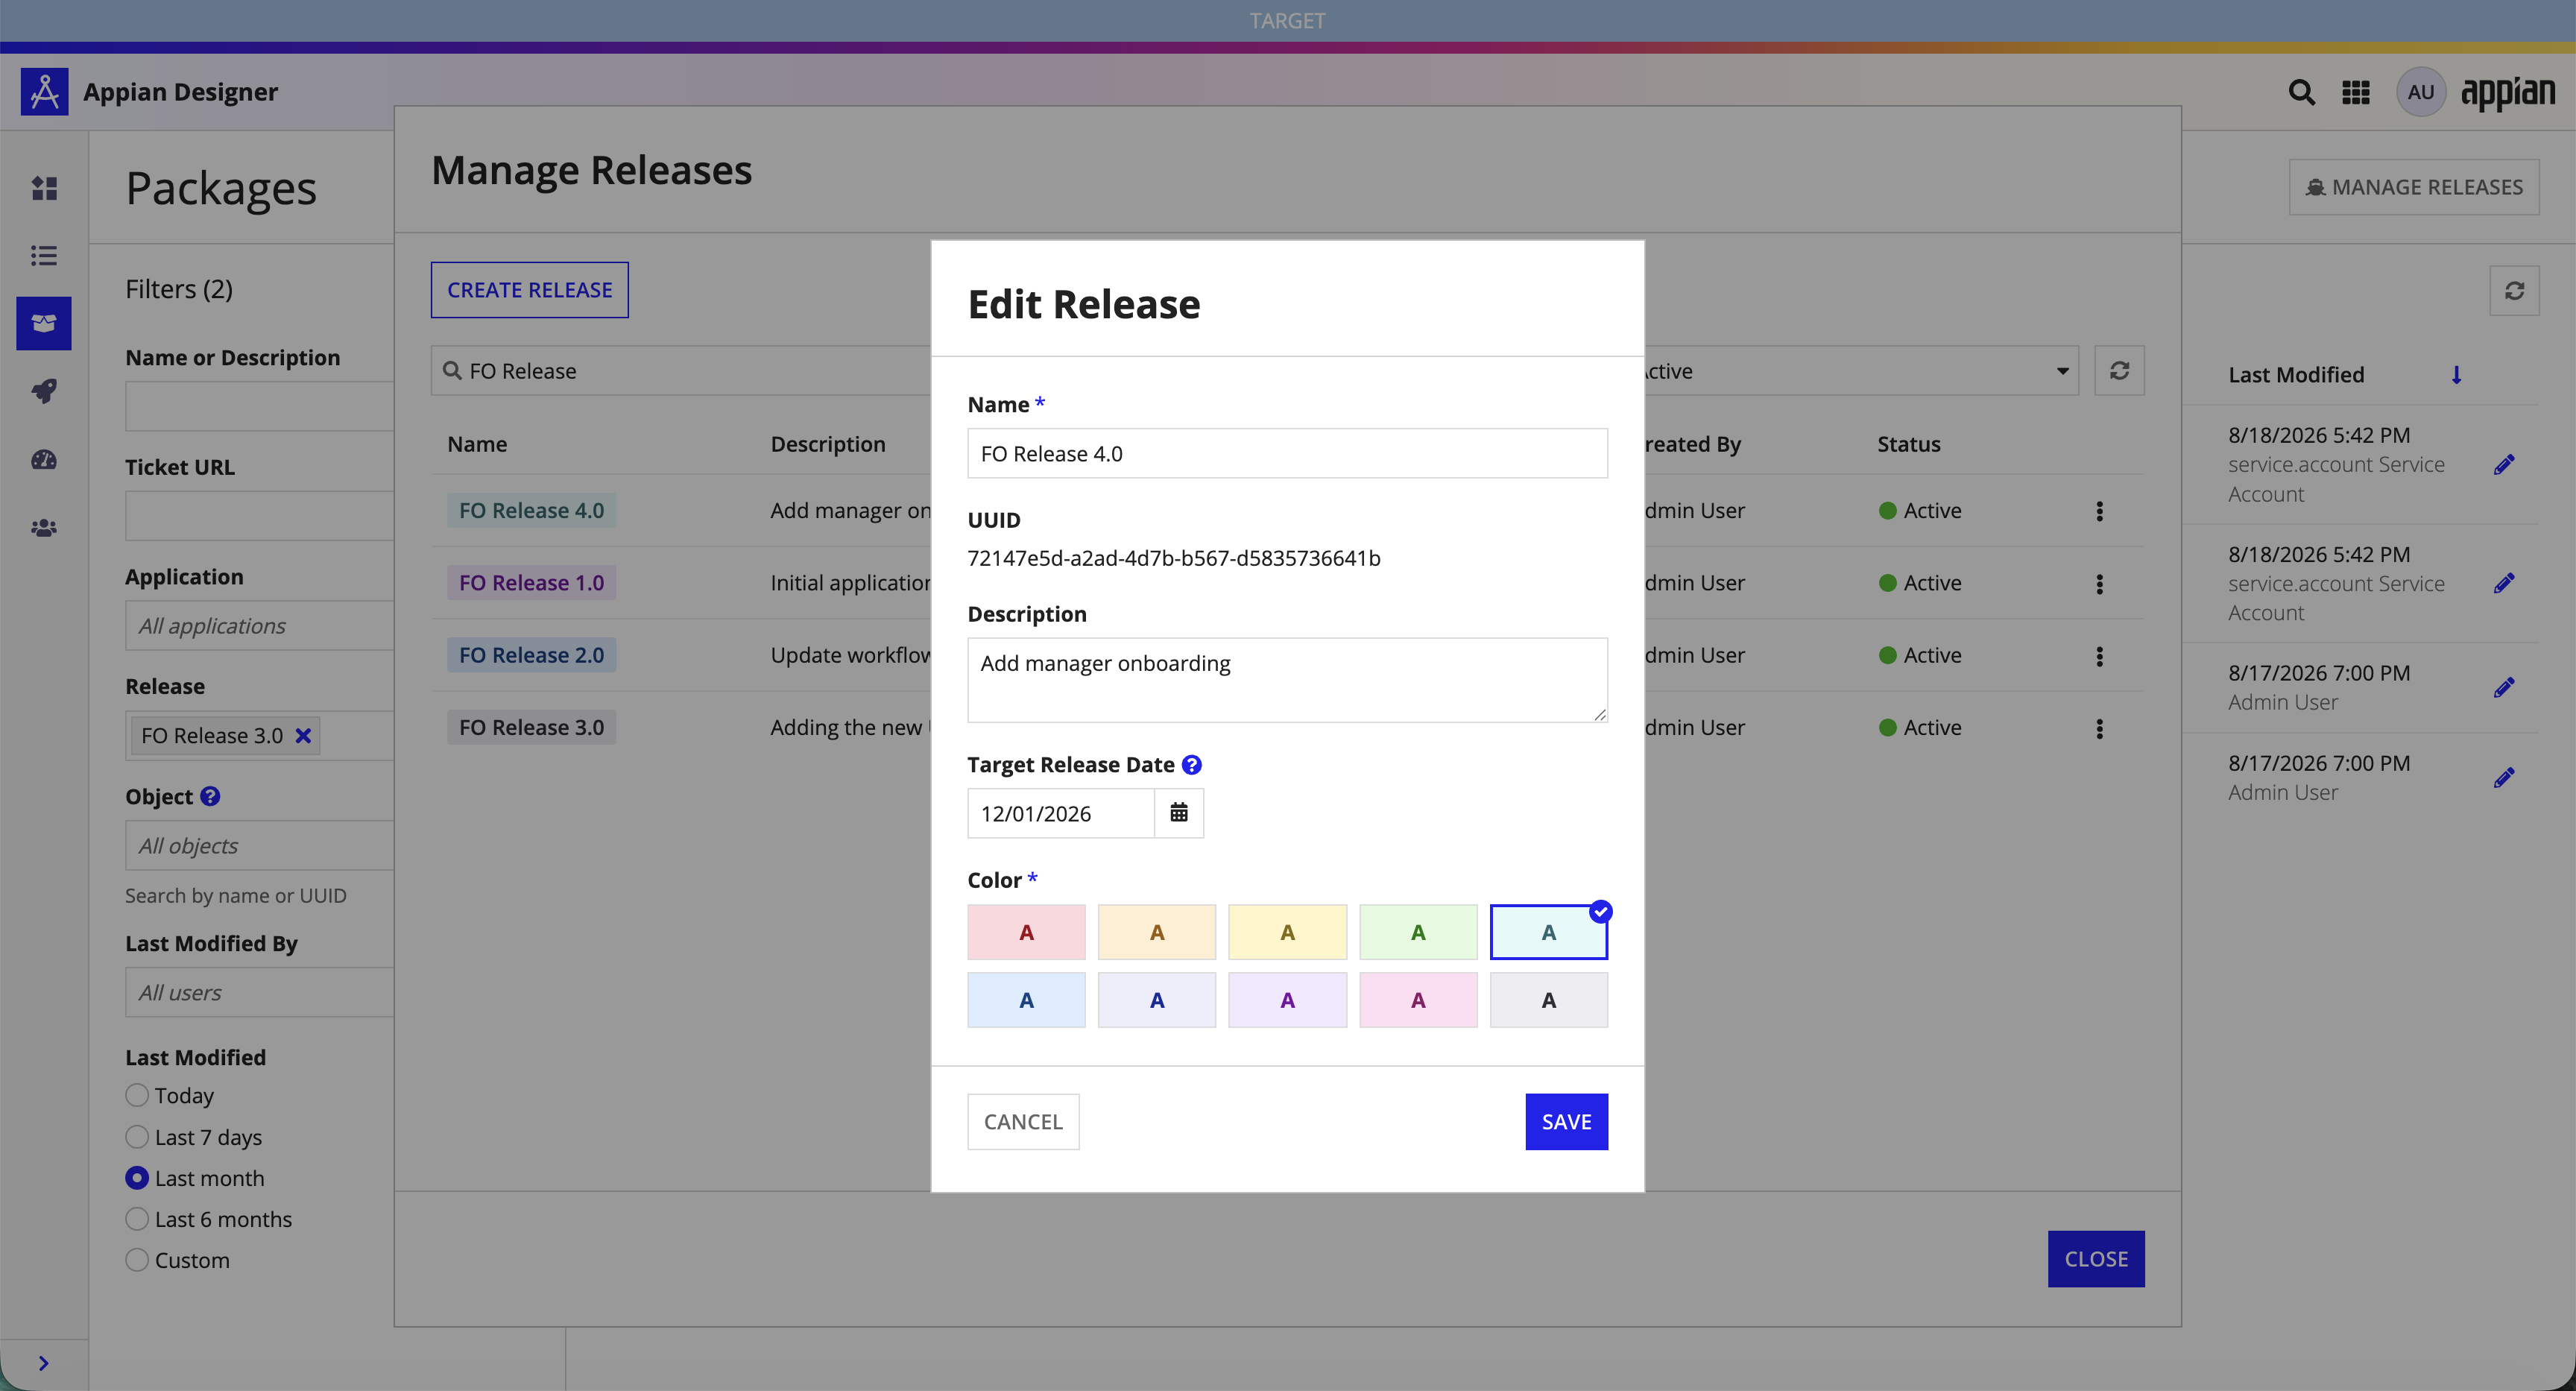
Task: Refresh the Packages list
Action: pyautogui.click(x=2514, y=291)
